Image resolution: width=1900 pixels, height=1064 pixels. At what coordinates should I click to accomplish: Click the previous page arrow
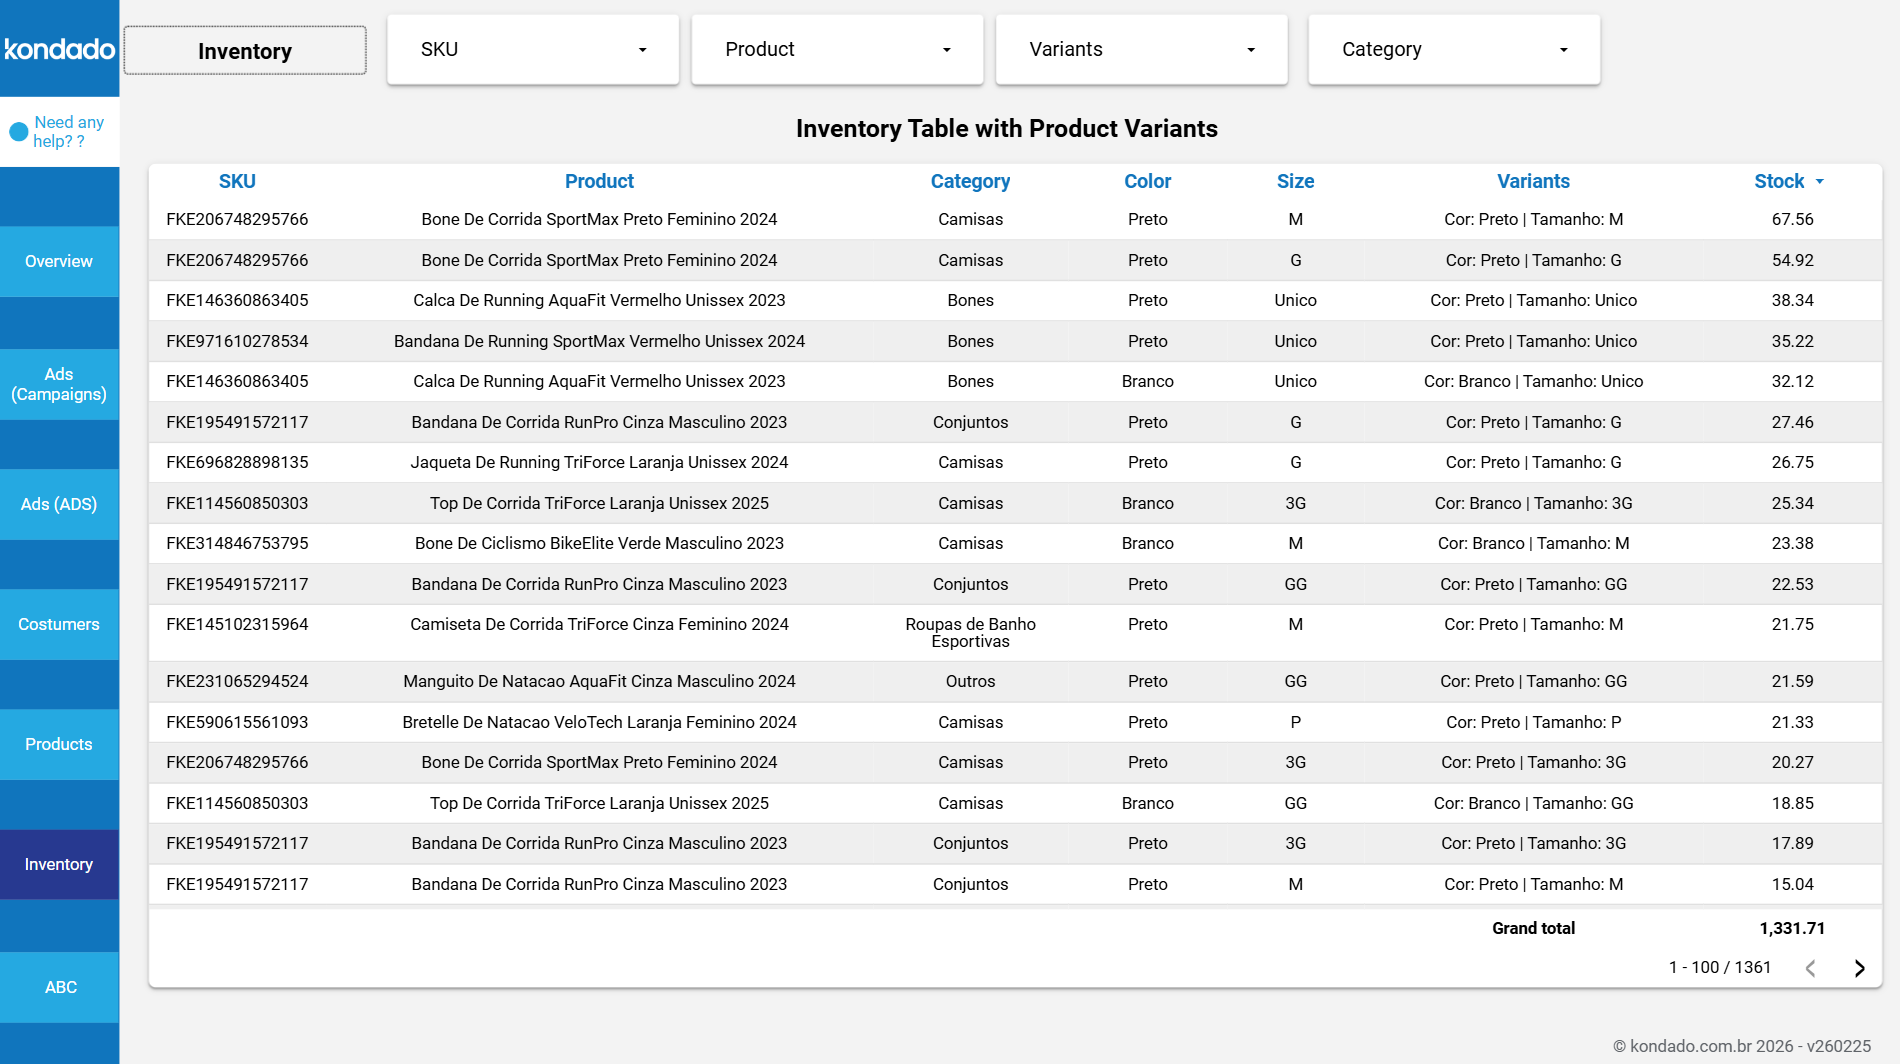[1810, 968]
